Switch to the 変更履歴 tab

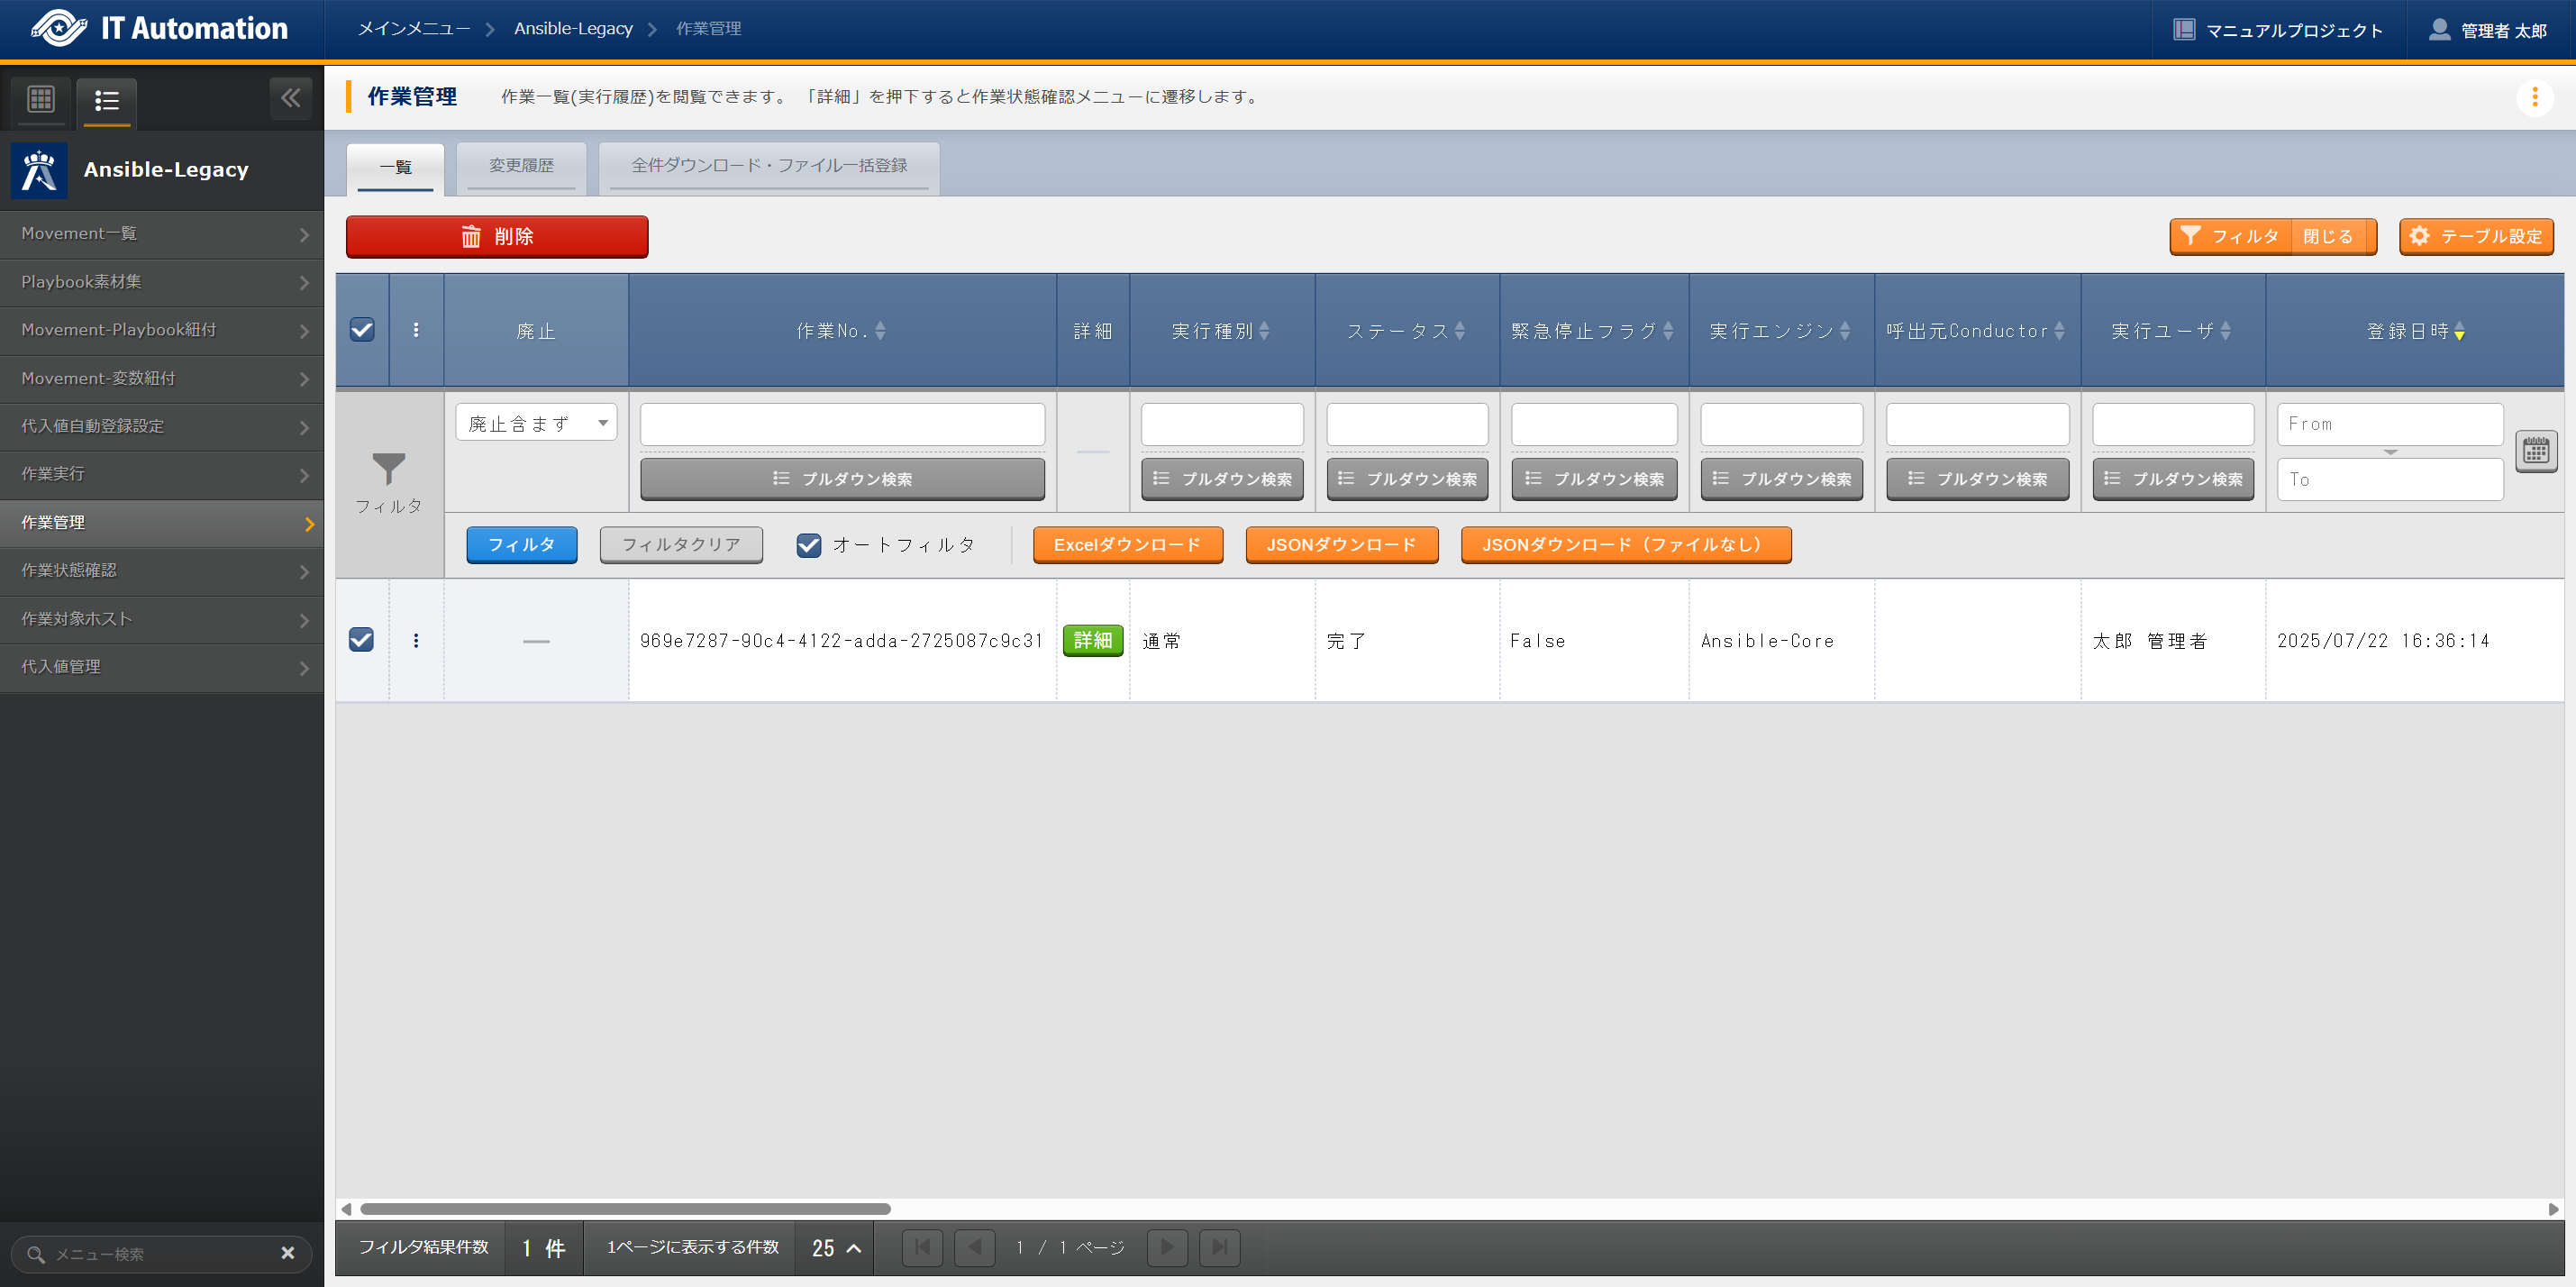point(521,166)
